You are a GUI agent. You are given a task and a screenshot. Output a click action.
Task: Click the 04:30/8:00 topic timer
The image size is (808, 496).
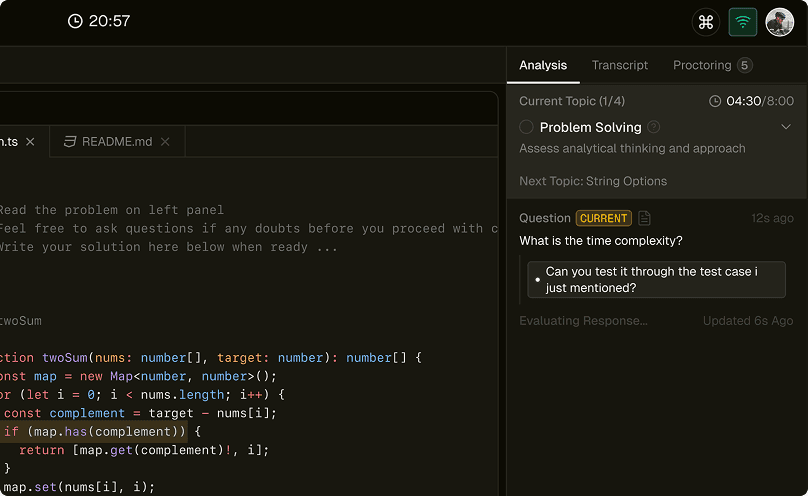[x=760, y=101]
